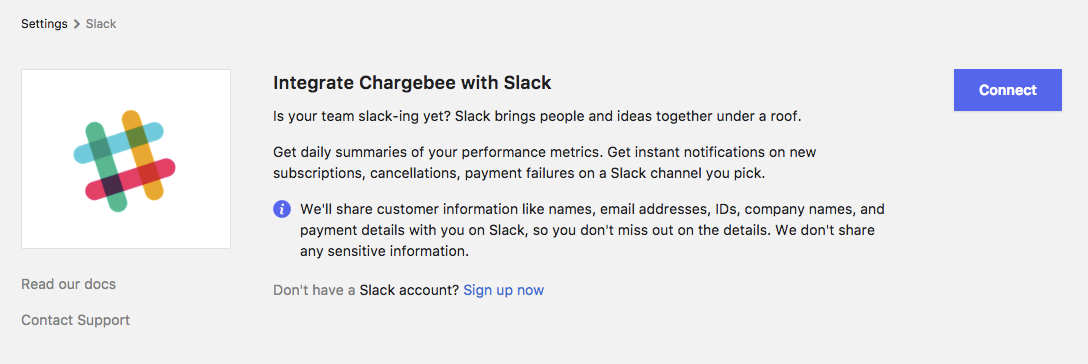Click the Slack hashtag logo center
Viewport: 1088px width, 364px height.
pos(124,160)
